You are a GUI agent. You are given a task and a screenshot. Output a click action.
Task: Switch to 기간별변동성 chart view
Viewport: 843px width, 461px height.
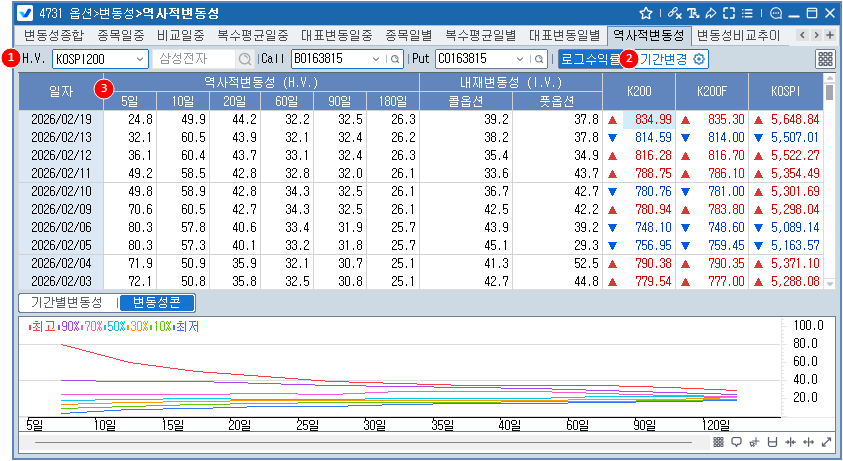coord(66,302)
